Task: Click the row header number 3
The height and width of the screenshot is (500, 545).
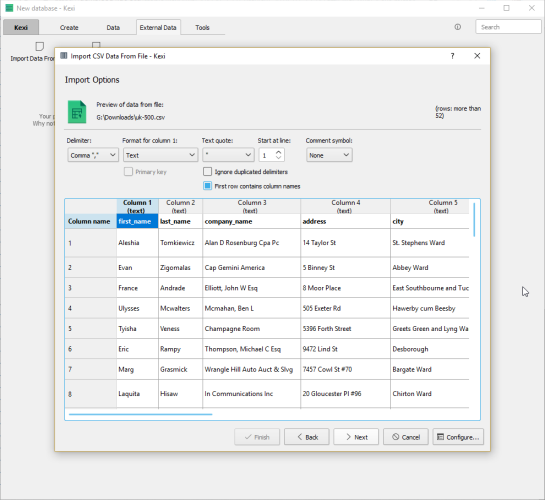Action: pos(90,288)
